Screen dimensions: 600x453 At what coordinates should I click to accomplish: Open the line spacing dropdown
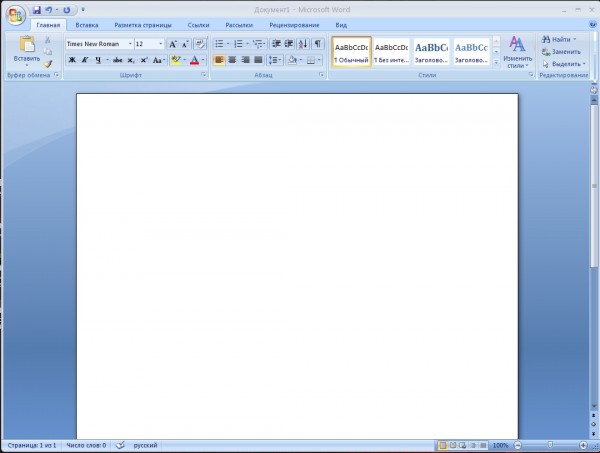click(x=275, y=60)
